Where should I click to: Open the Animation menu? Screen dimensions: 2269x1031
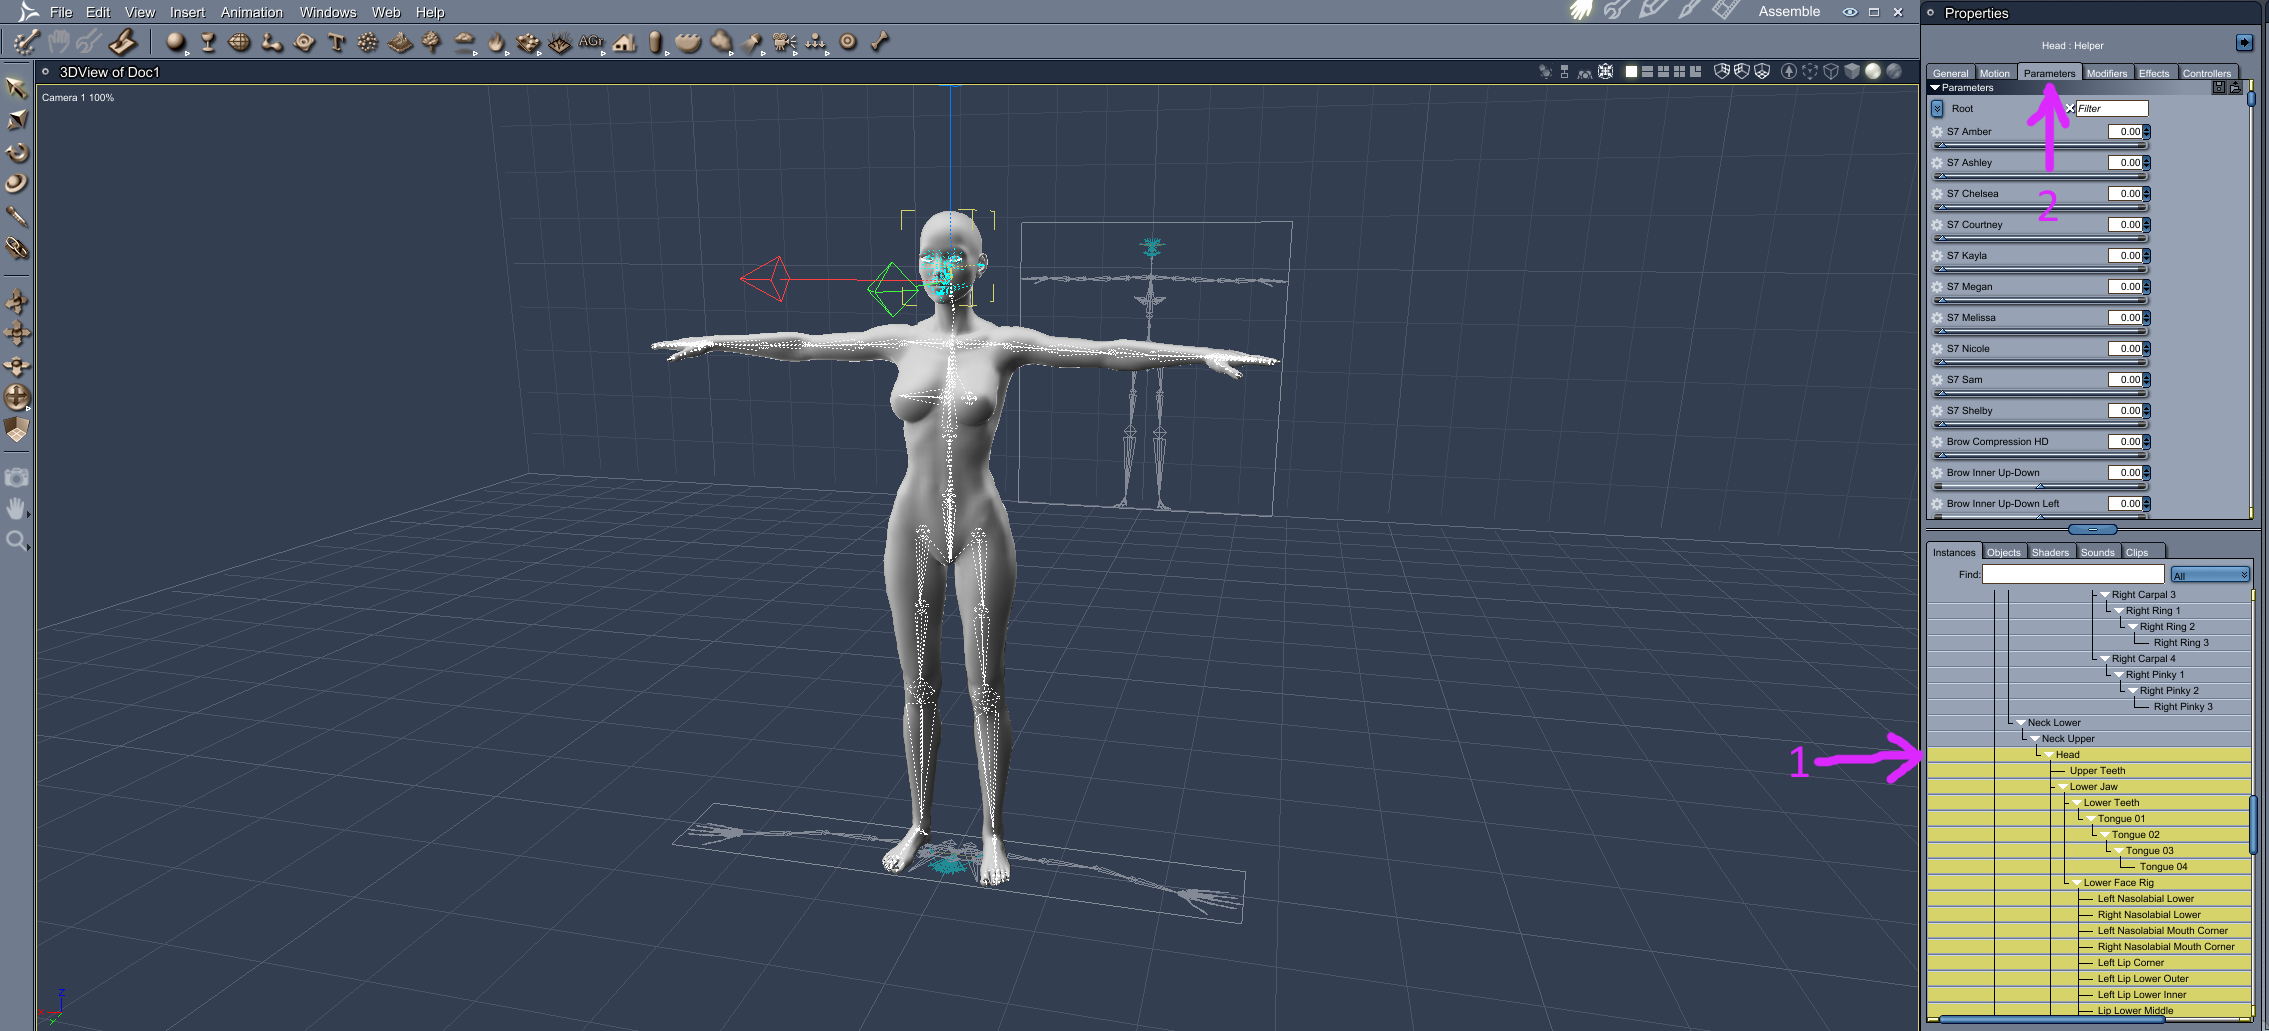point(251,12)
